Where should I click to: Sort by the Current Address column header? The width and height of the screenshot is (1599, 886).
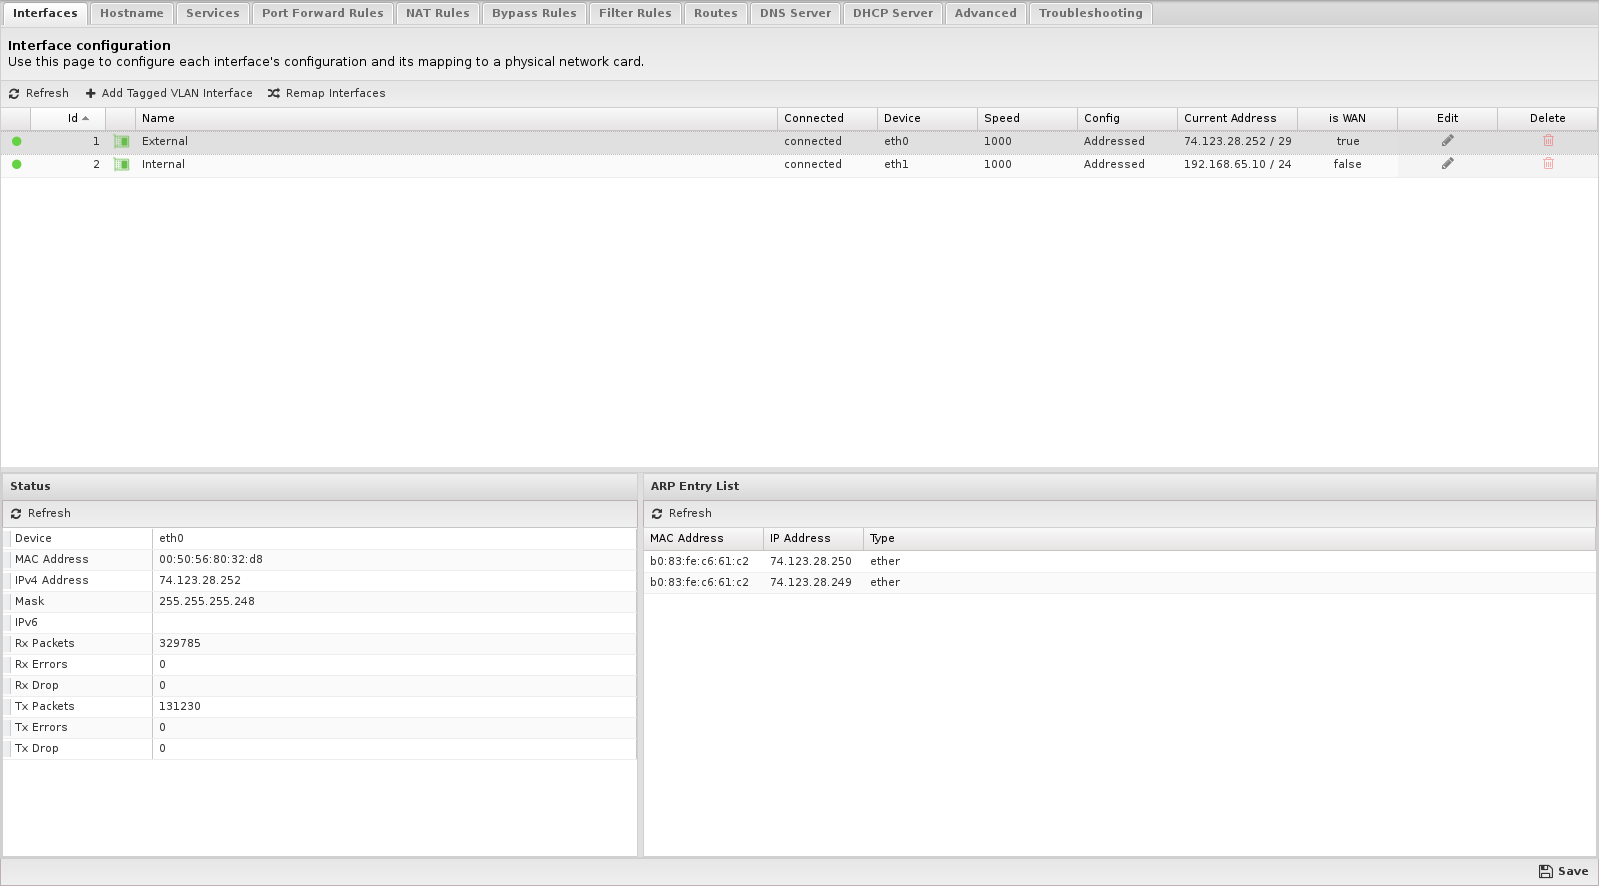coord(1230,119)
